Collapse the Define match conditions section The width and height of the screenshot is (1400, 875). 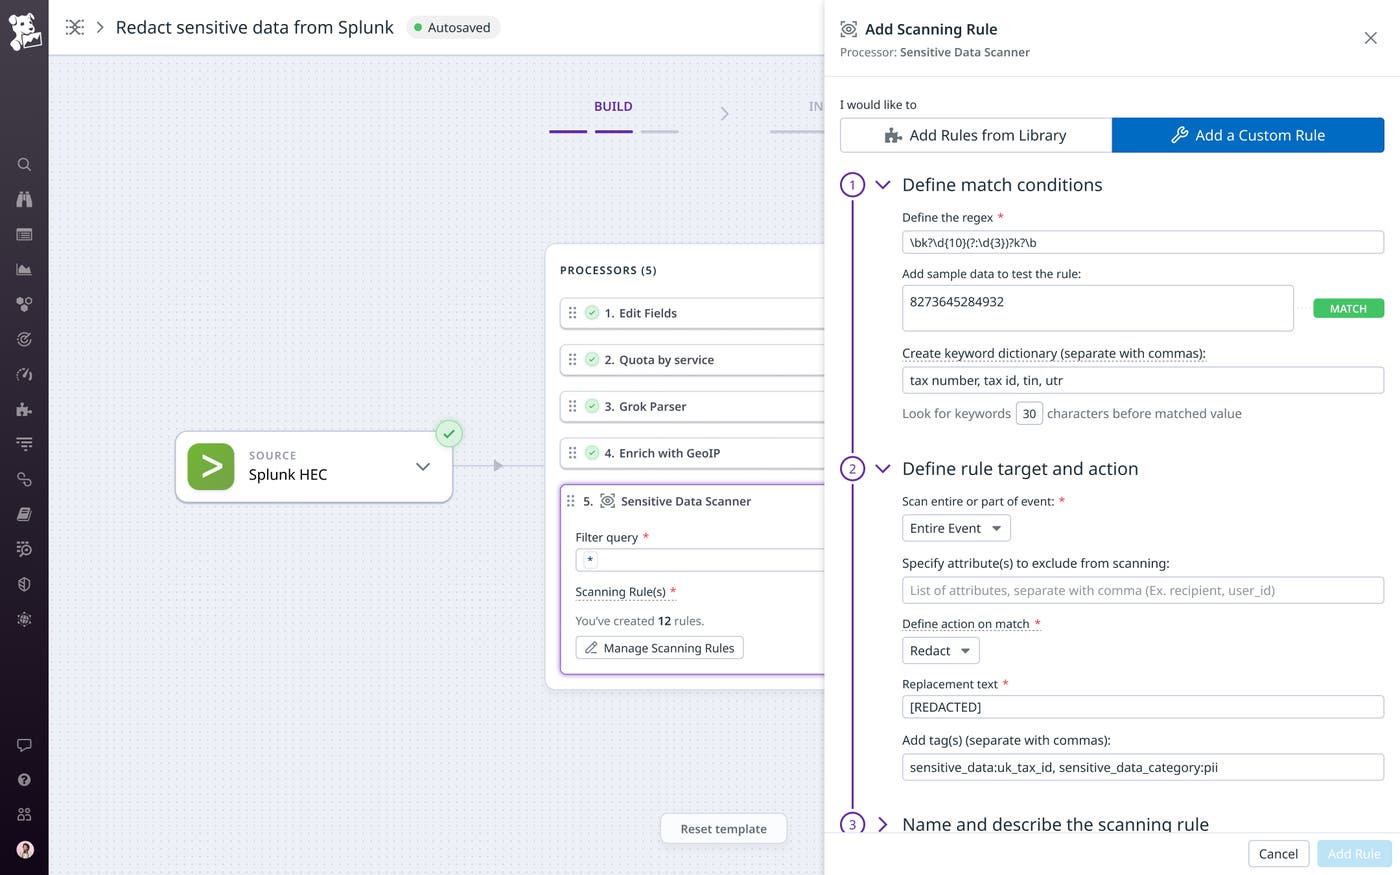click(x=882, y=184)
